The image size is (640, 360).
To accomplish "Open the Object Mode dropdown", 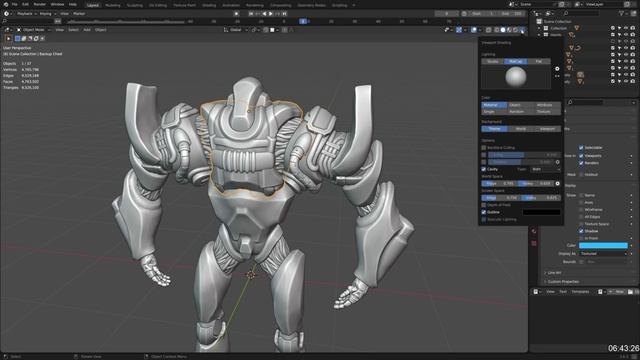I will (x=34, y=30).
